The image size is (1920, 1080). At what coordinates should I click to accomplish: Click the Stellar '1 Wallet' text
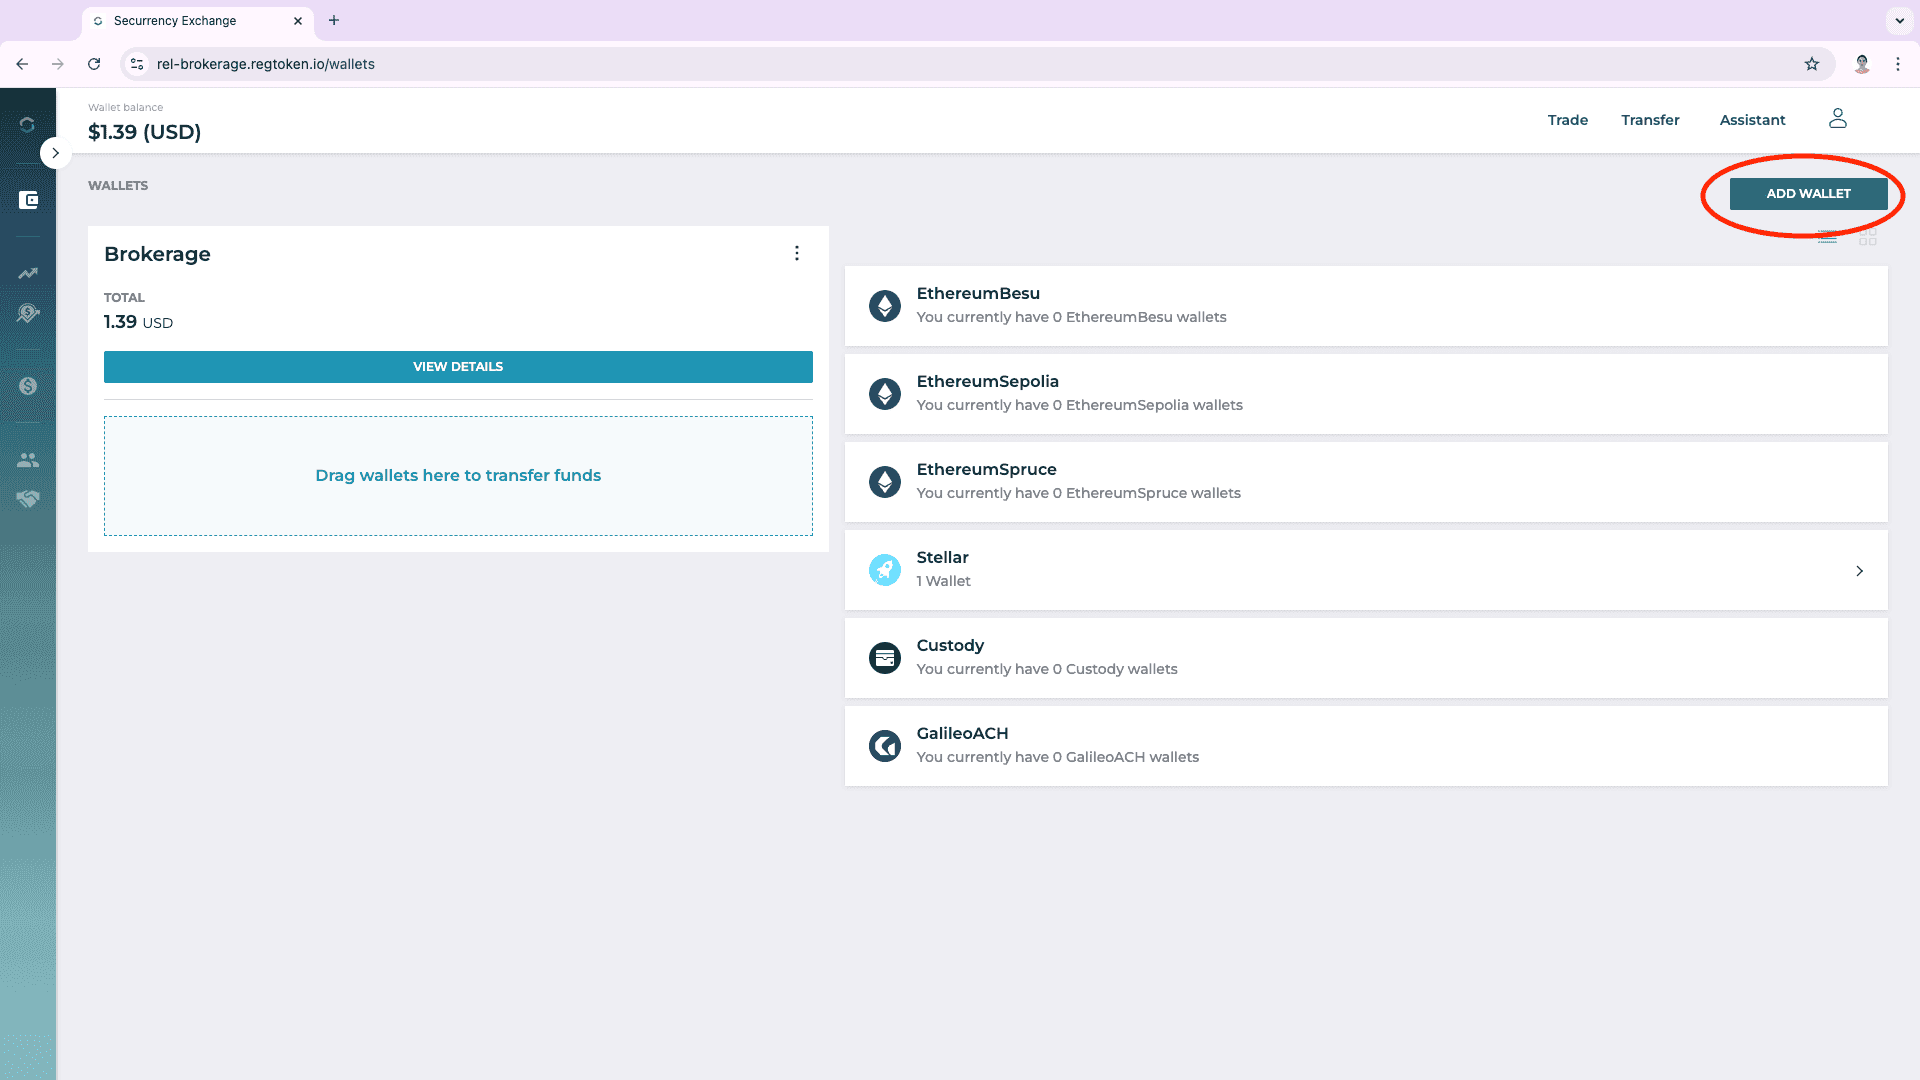(944, 582)
